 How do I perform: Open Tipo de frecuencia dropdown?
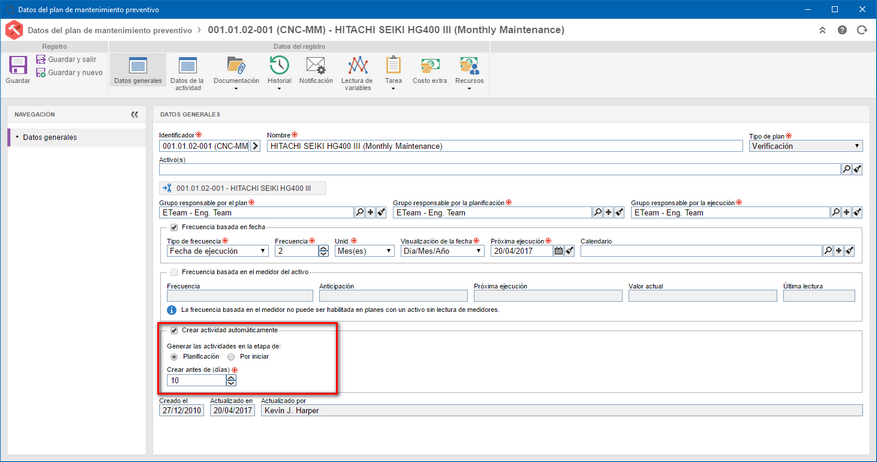pyautogui.click(x=218, y=251)
